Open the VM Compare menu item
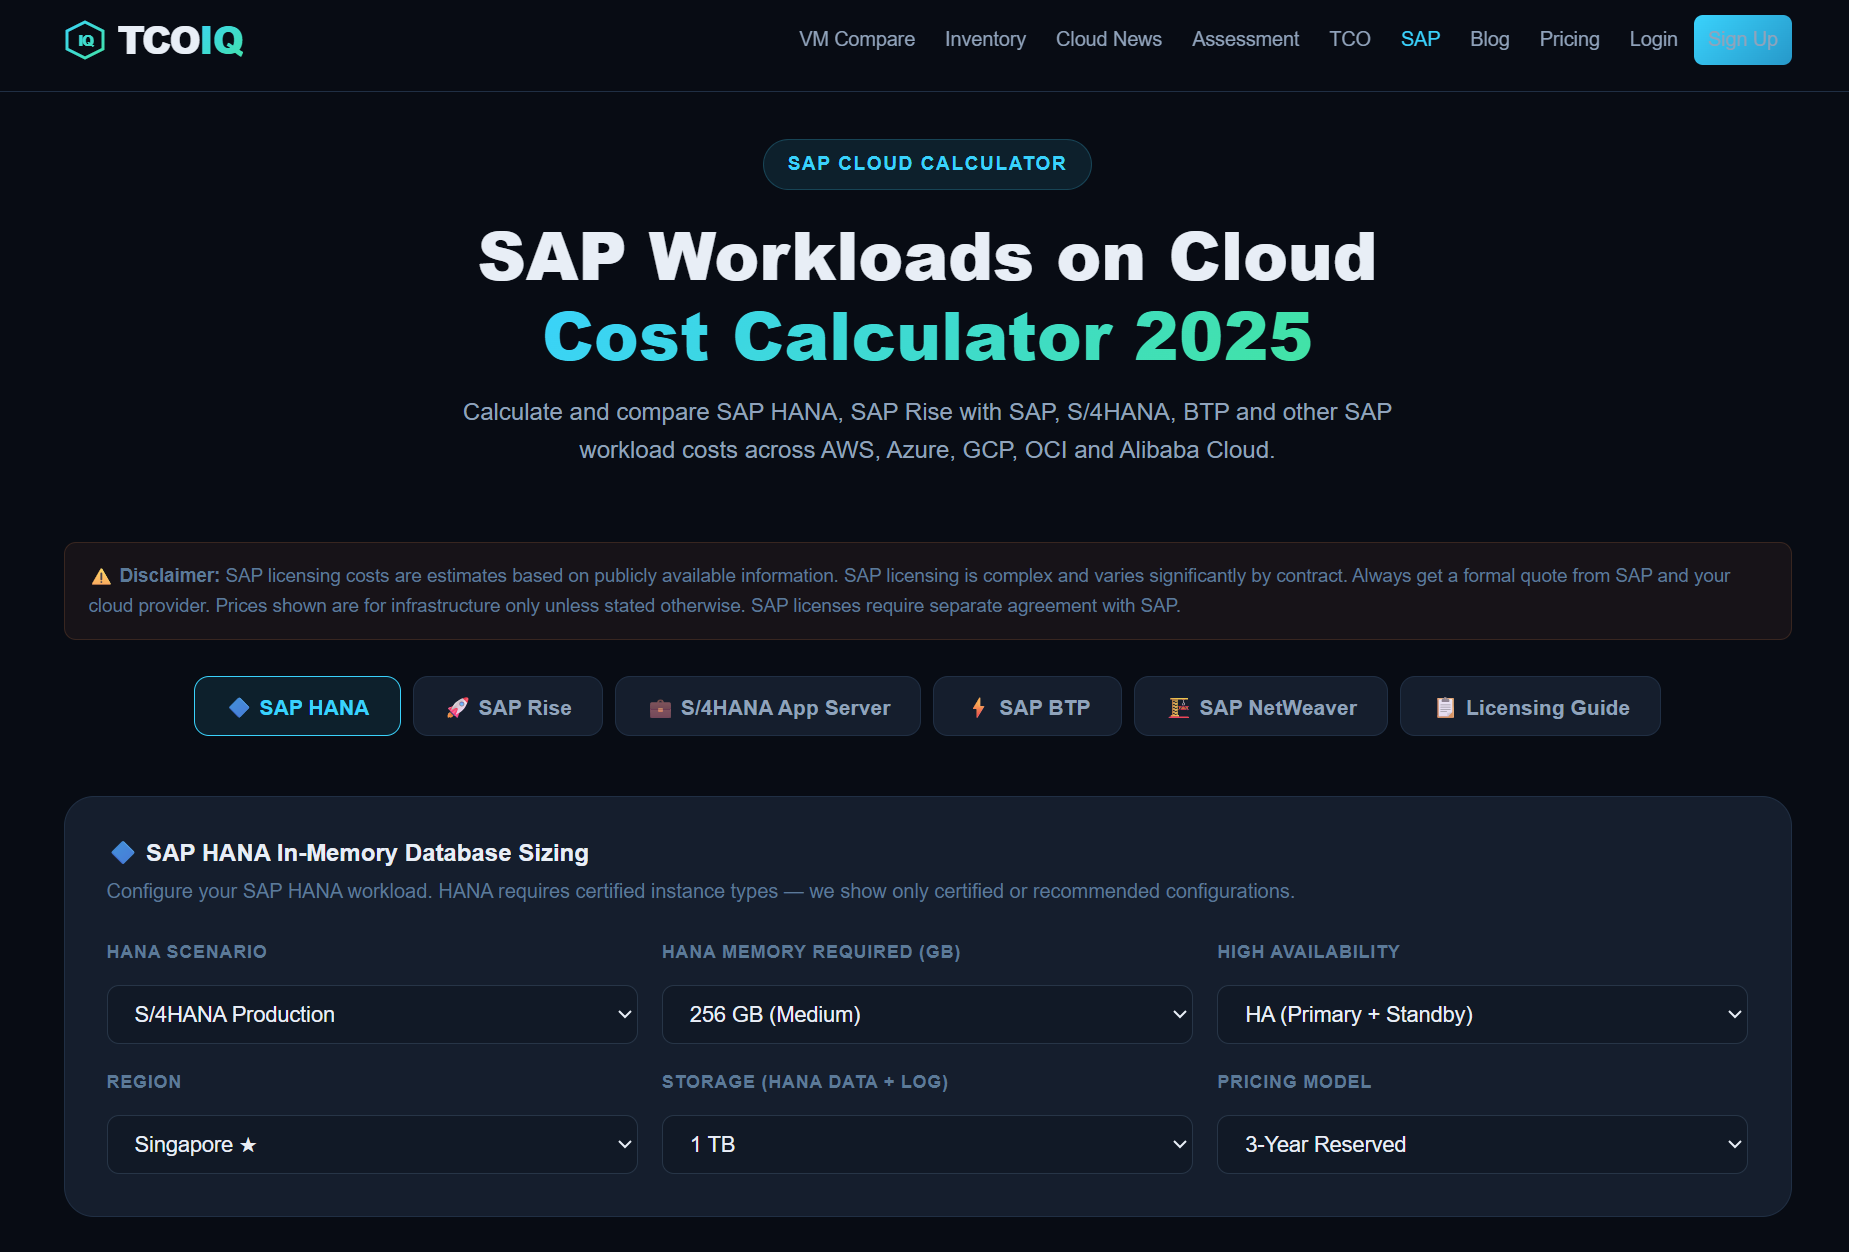1849x1252 pixels. pyautogui.click(x=856, y=39)
